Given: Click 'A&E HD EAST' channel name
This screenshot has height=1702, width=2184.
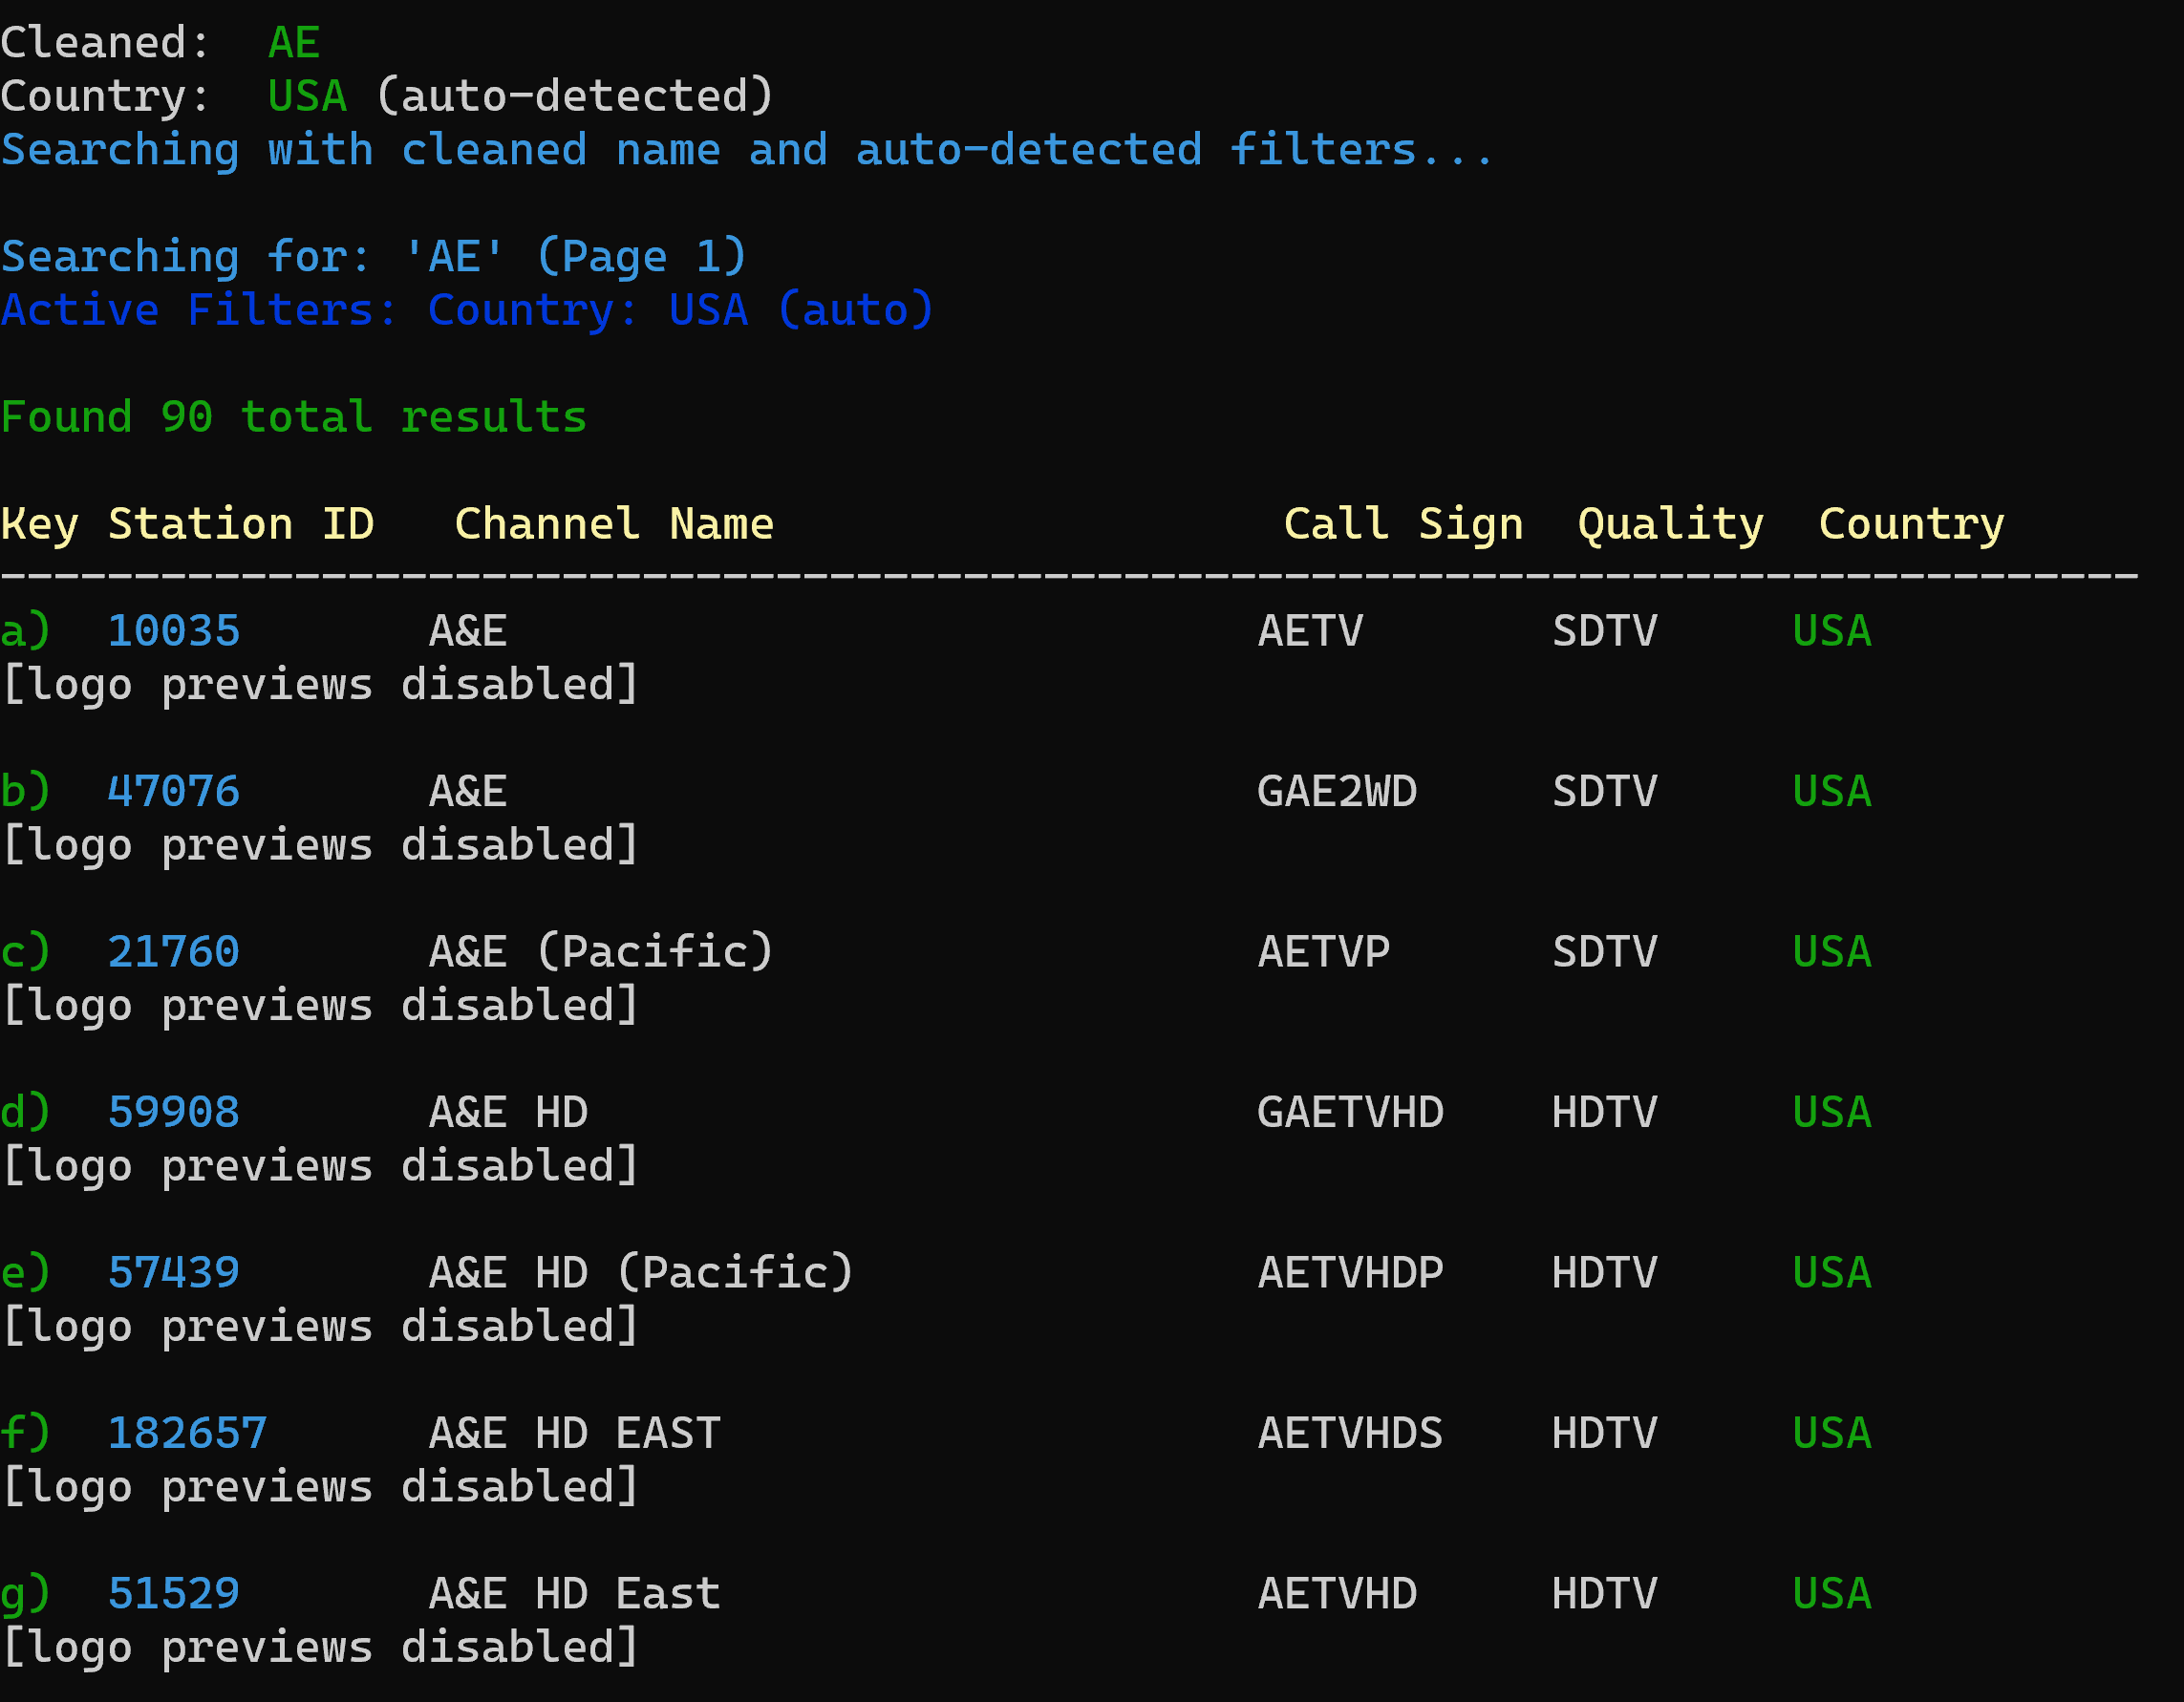Looking at the screenshot, I should tap(574, 1433).
